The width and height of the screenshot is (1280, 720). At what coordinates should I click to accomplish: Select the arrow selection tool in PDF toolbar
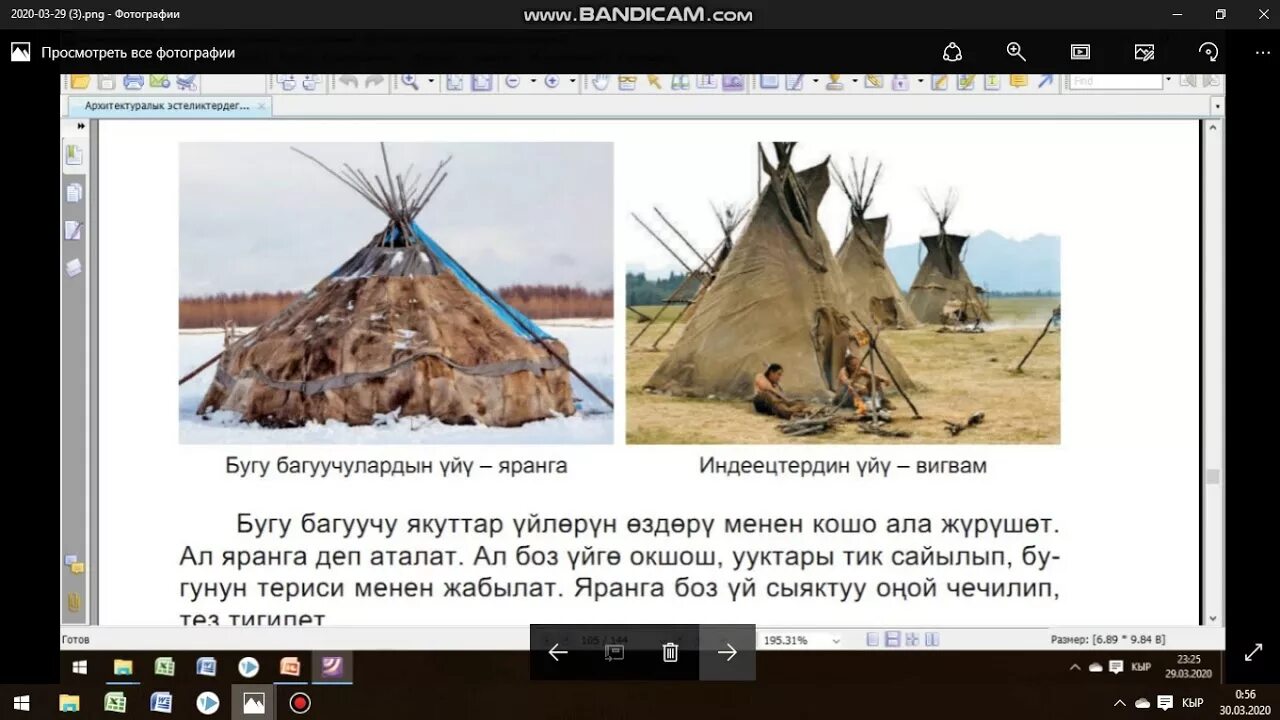click(654, 81)
